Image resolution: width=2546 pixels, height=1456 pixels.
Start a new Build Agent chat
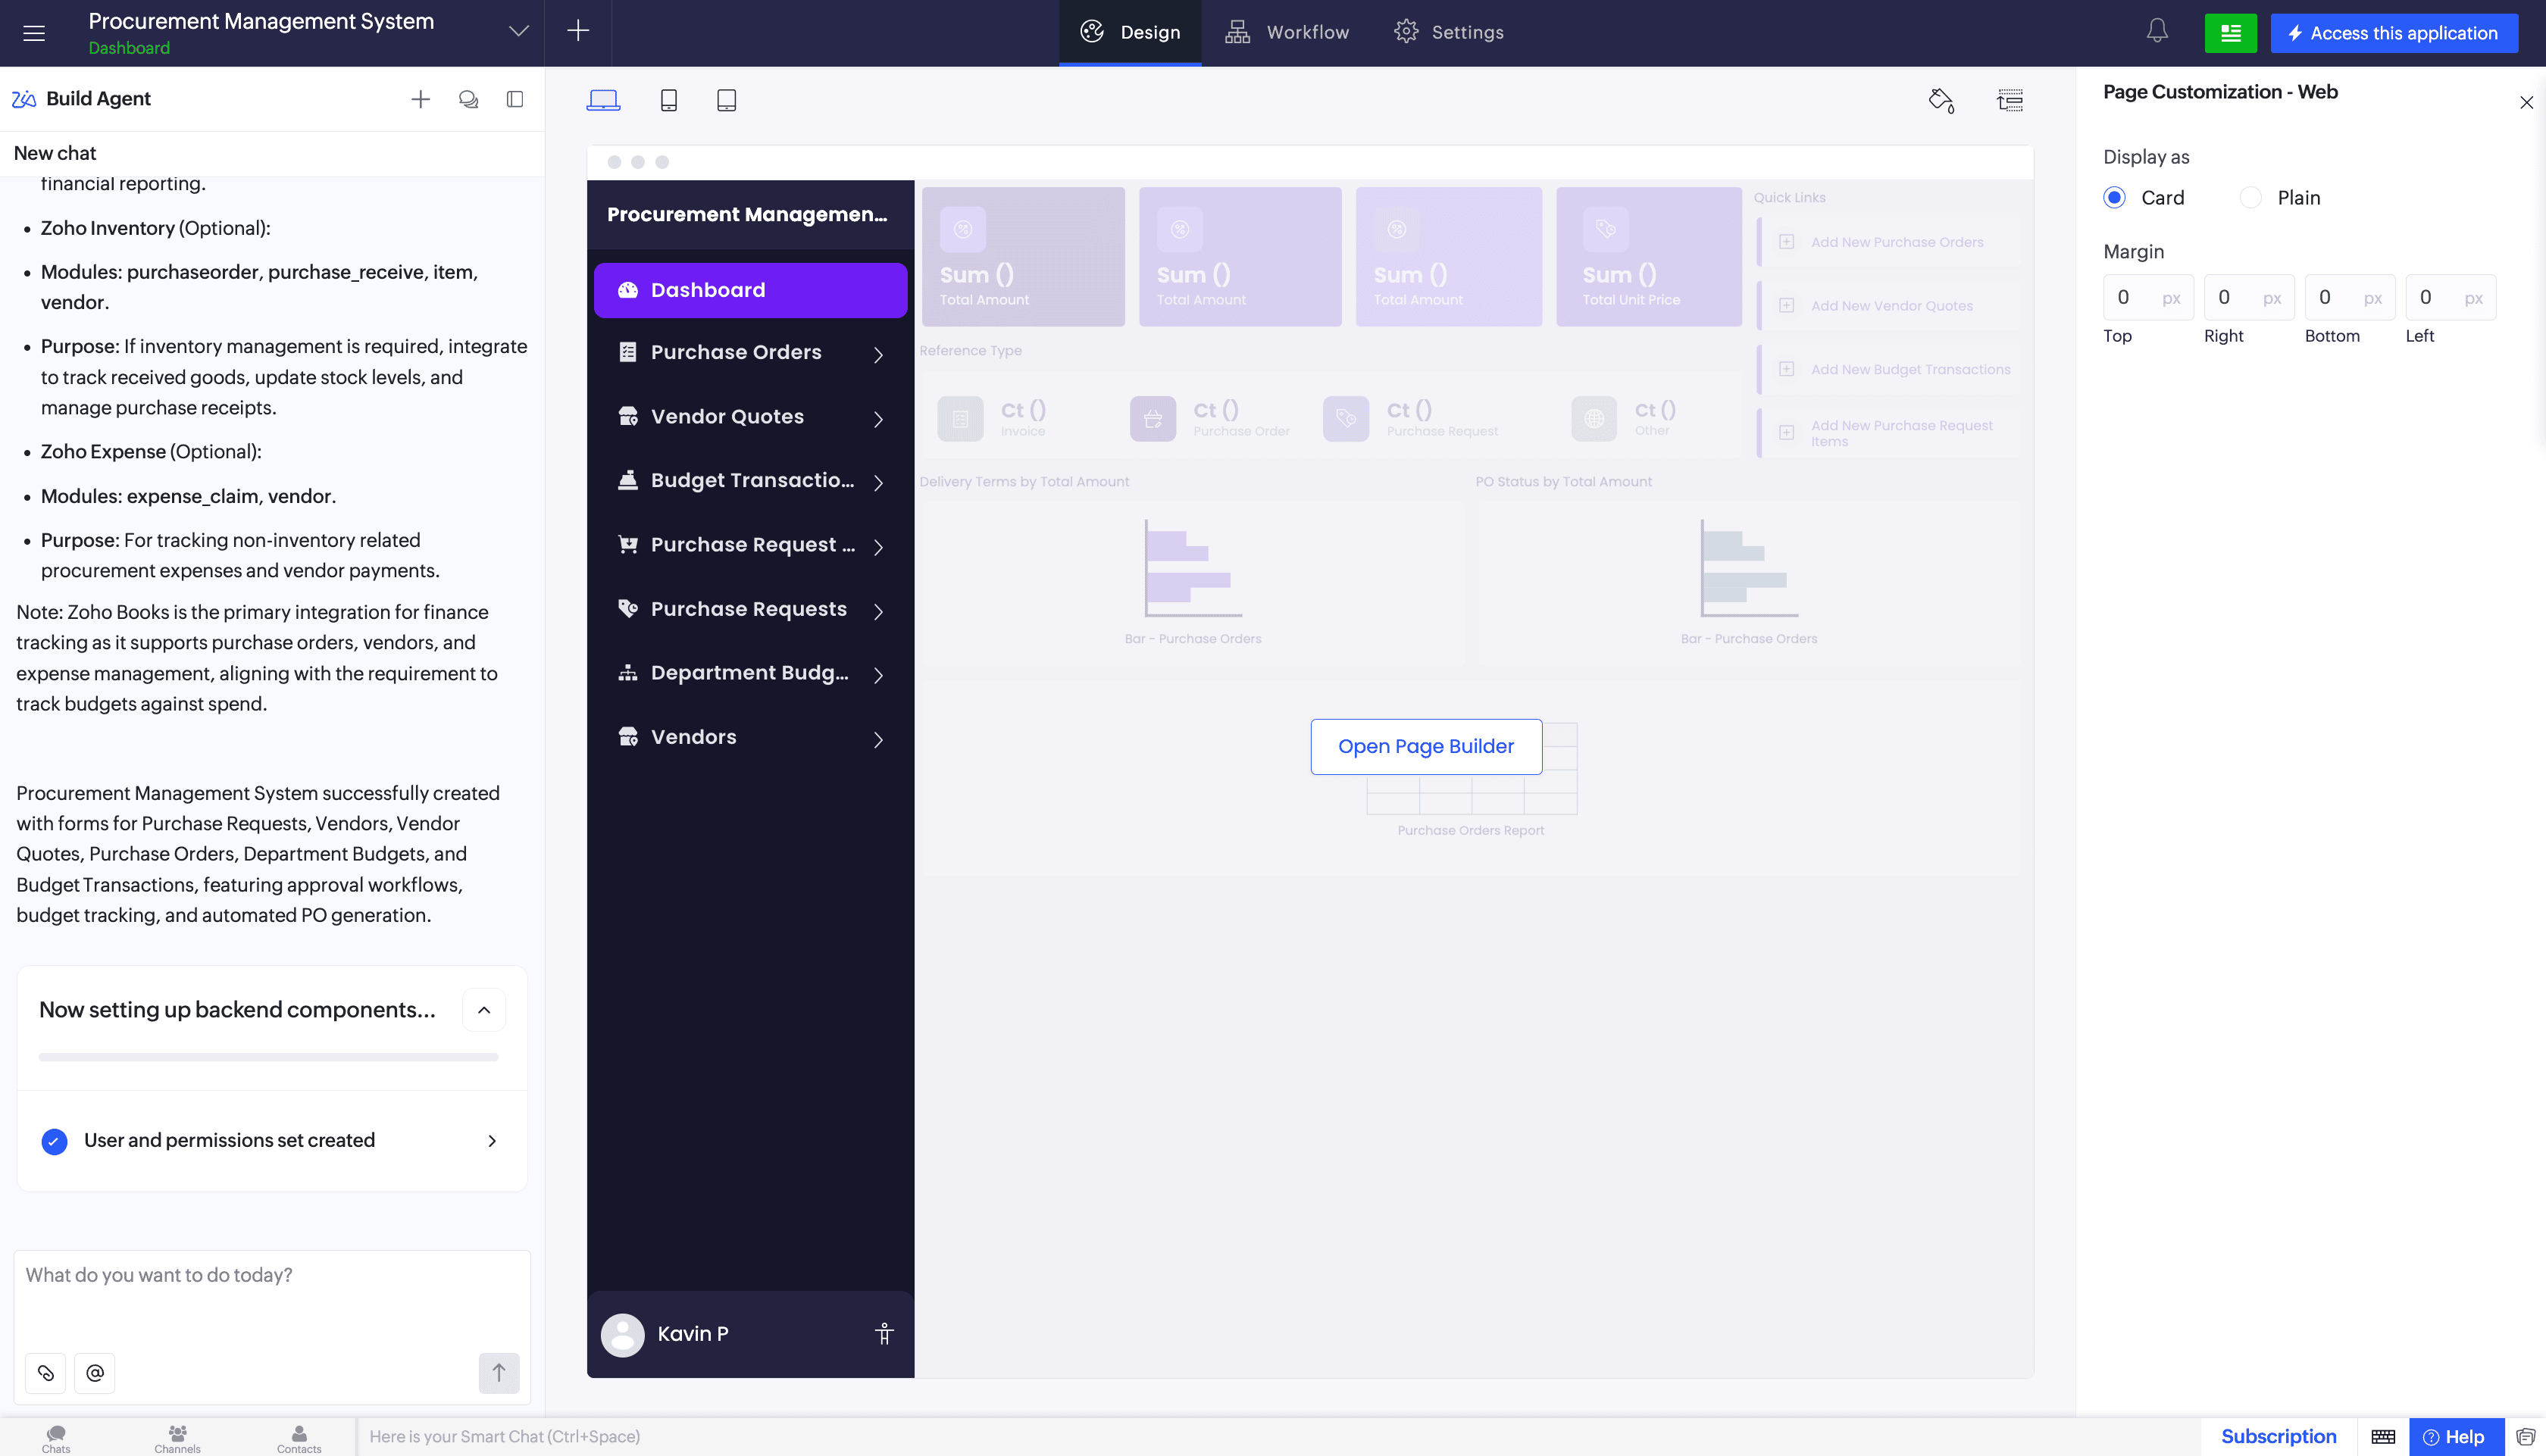(x=421, y=99)
